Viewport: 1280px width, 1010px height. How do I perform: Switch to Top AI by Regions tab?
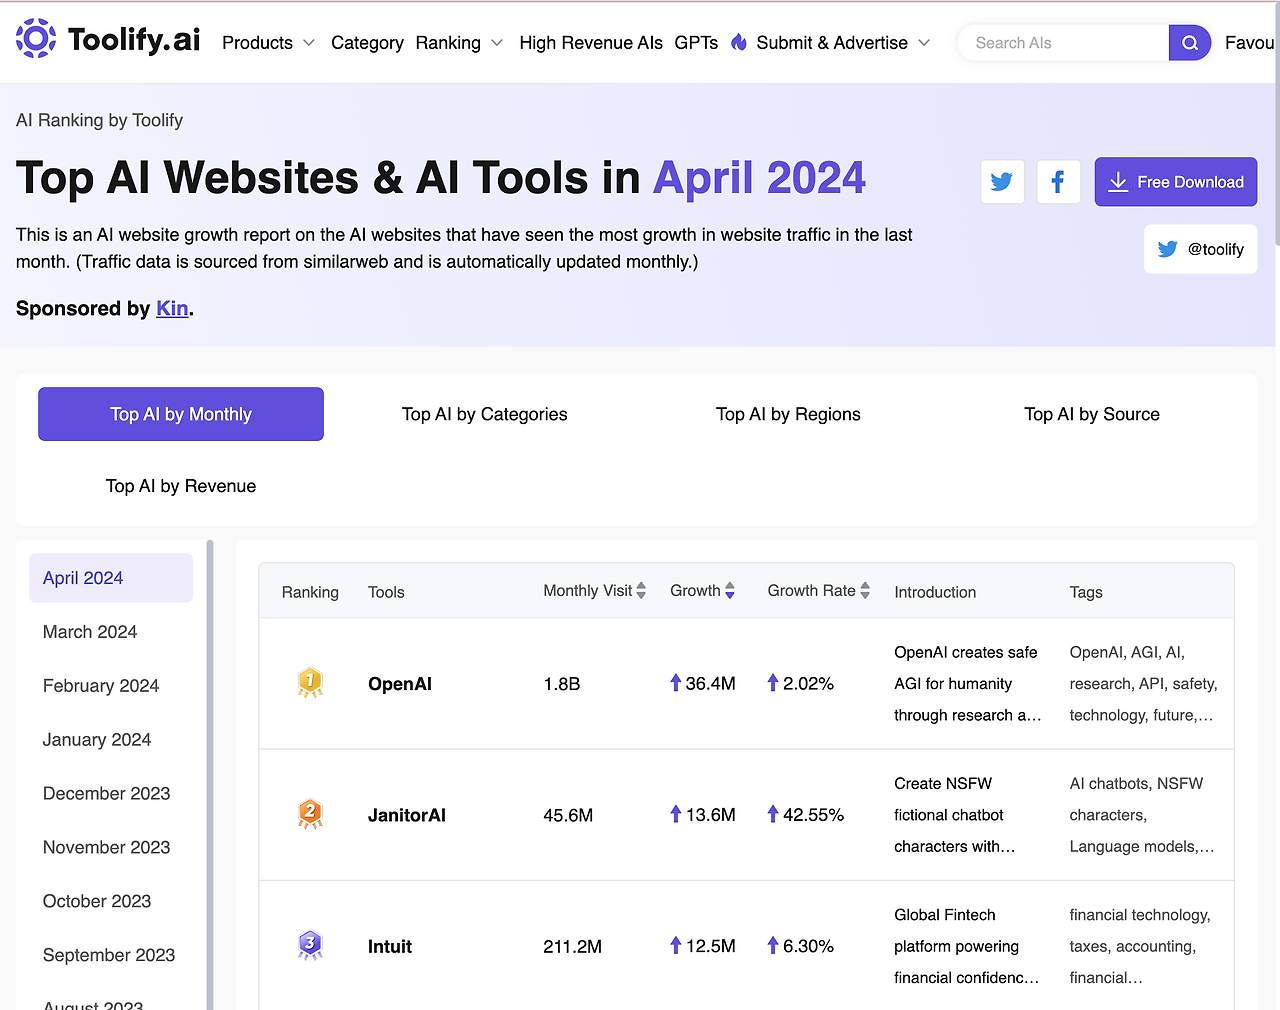pos(788,414)
